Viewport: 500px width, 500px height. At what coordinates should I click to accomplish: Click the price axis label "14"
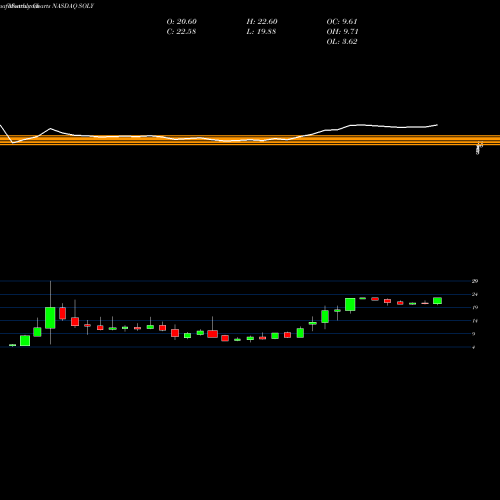click(x=475, y=321)
